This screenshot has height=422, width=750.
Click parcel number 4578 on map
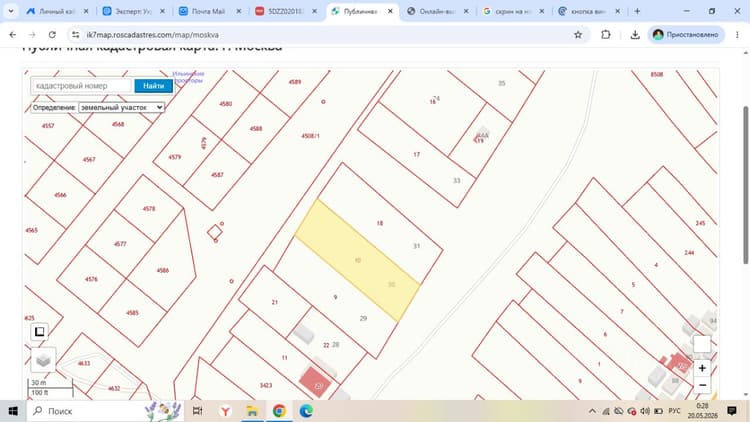coord(149,209)
